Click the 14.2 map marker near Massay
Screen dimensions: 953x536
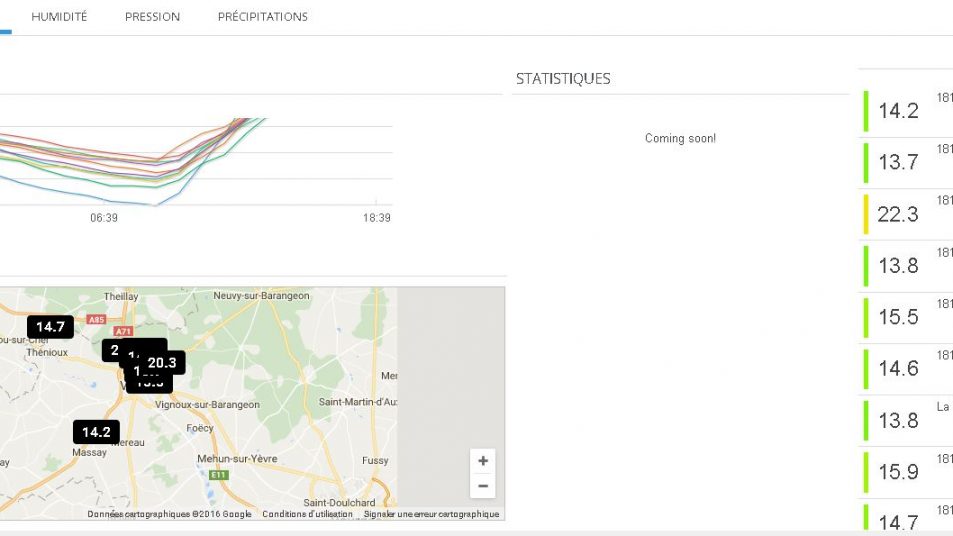[96, 432]
